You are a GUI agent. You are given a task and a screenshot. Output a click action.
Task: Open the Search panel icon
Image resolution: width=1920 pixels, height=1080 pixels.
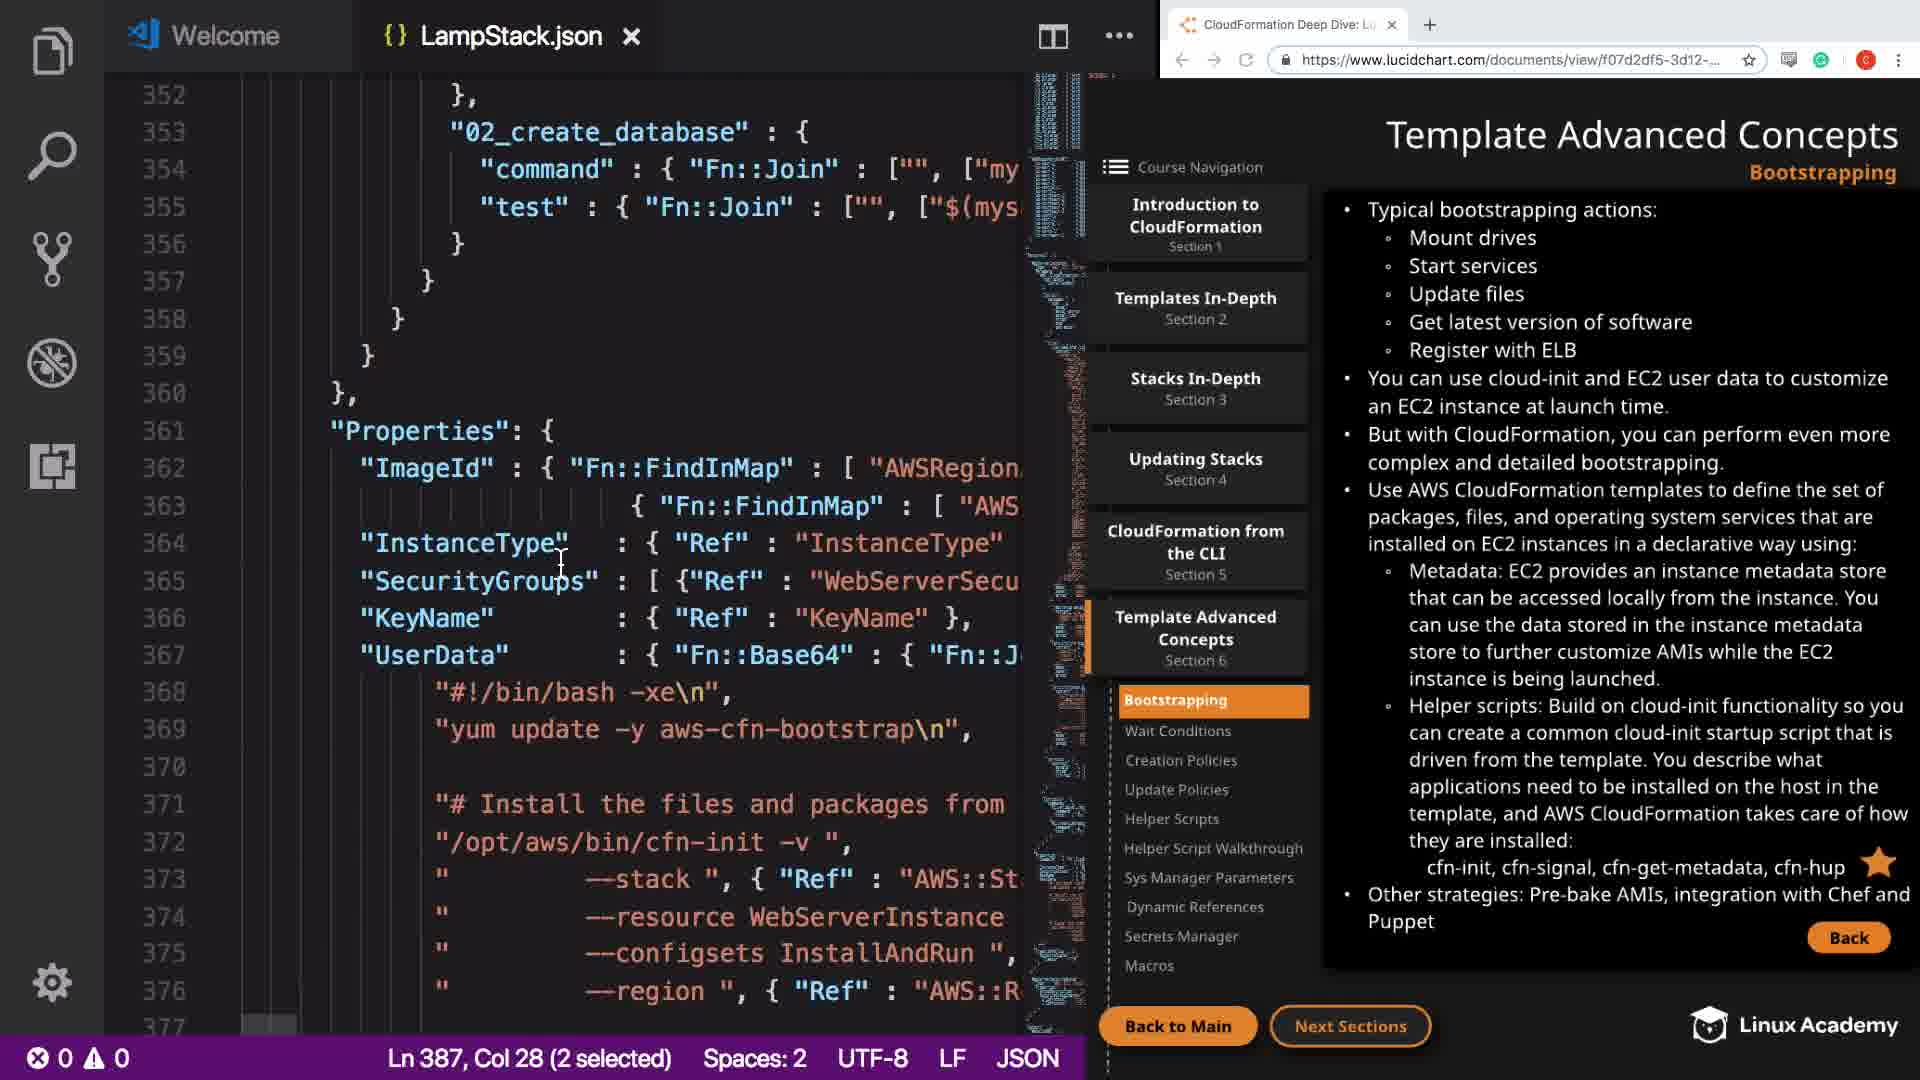(x=52, y=156)
